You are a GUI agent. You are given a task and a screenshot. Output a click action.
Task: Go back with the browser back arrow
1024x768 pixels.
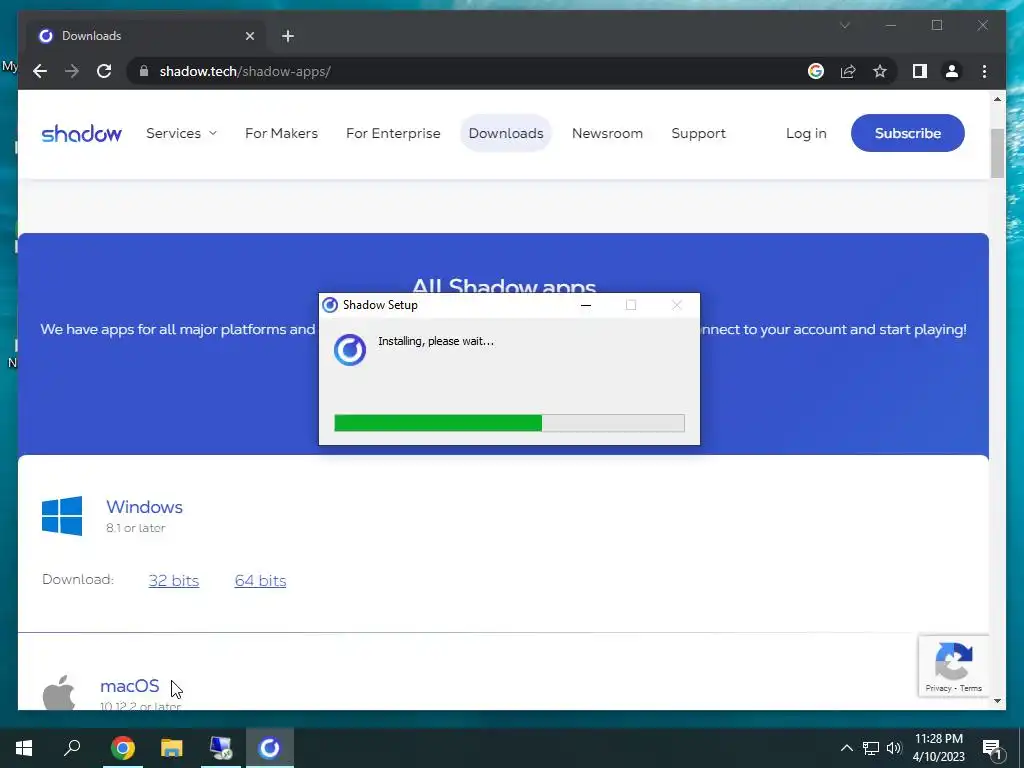(40, 71)
